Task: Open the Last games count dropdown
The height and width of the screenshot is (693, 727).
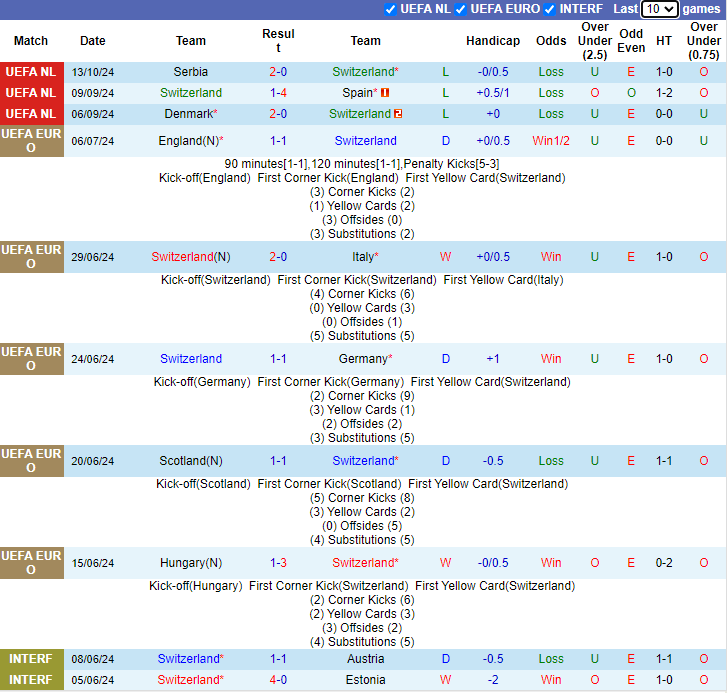Action: [x=659, y=9]
